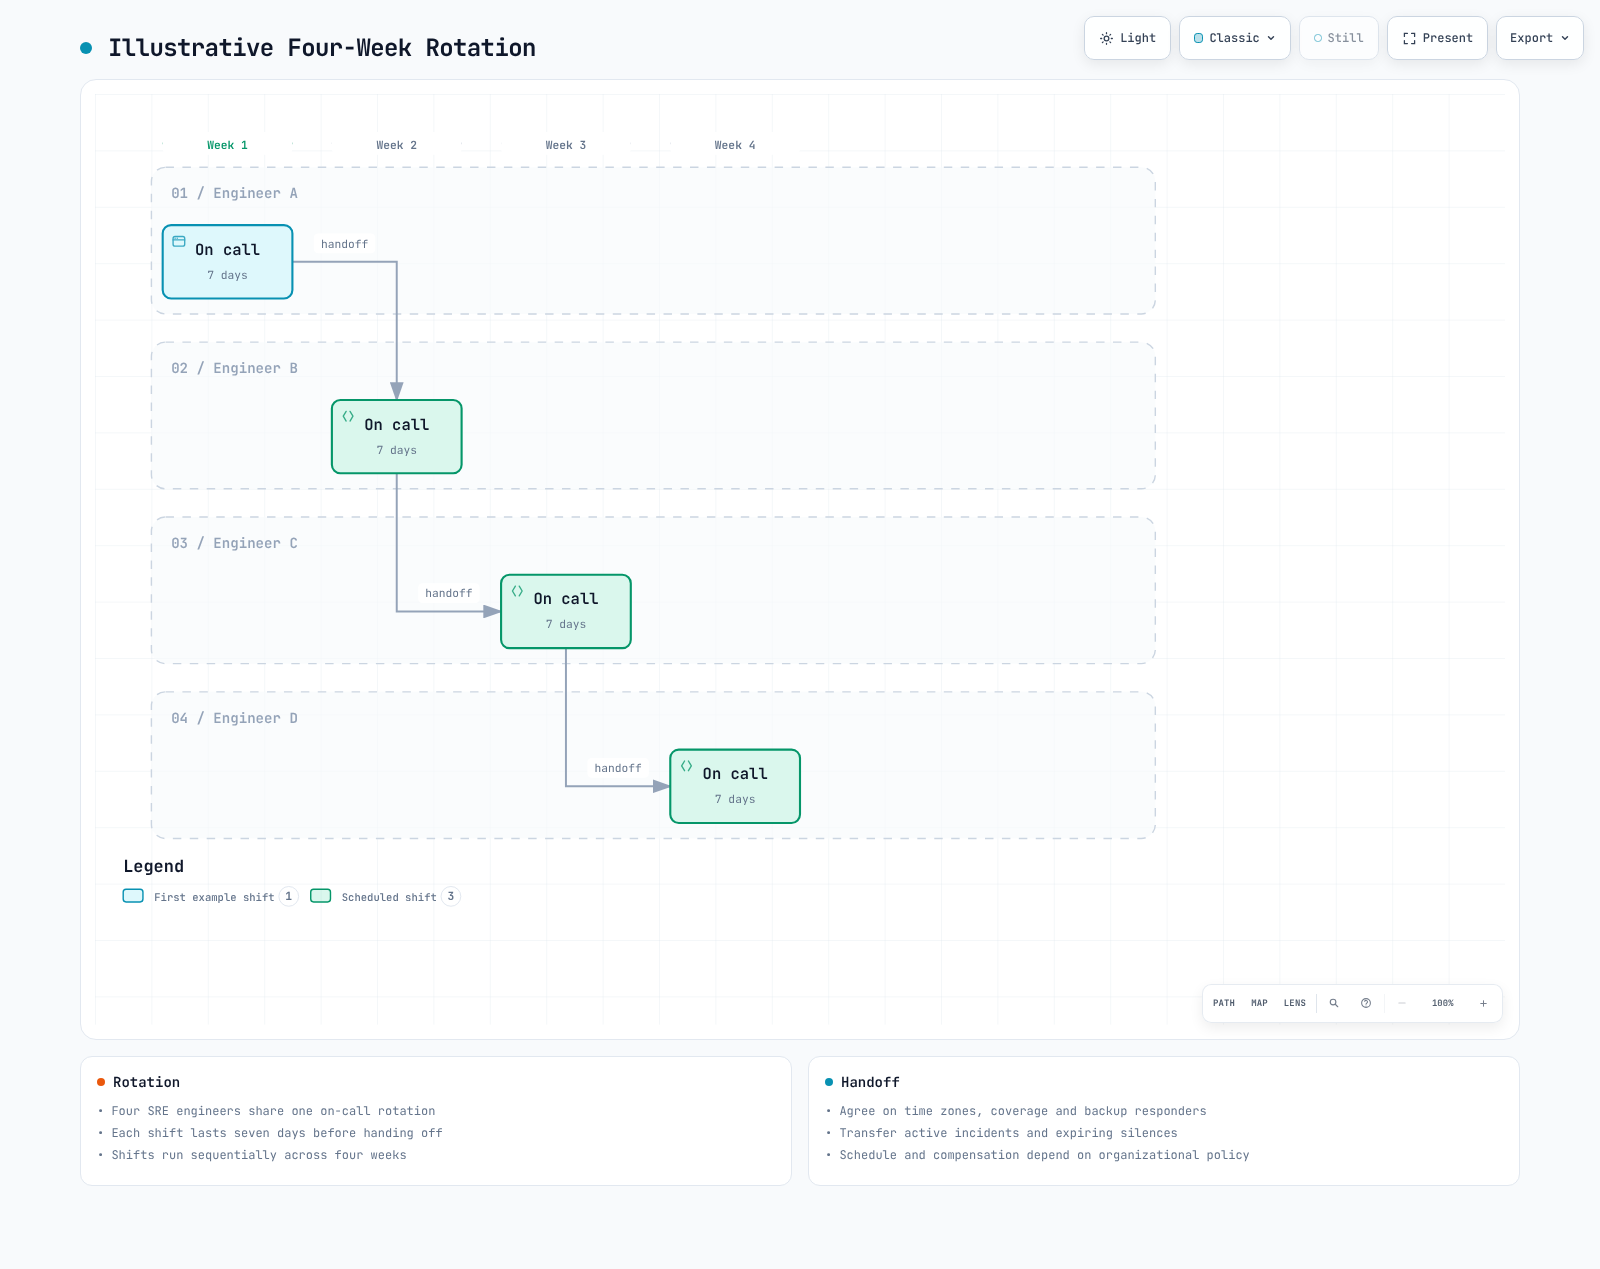
Task: Click the handoff label near Engineer A
Action: (x=344, y=244)
